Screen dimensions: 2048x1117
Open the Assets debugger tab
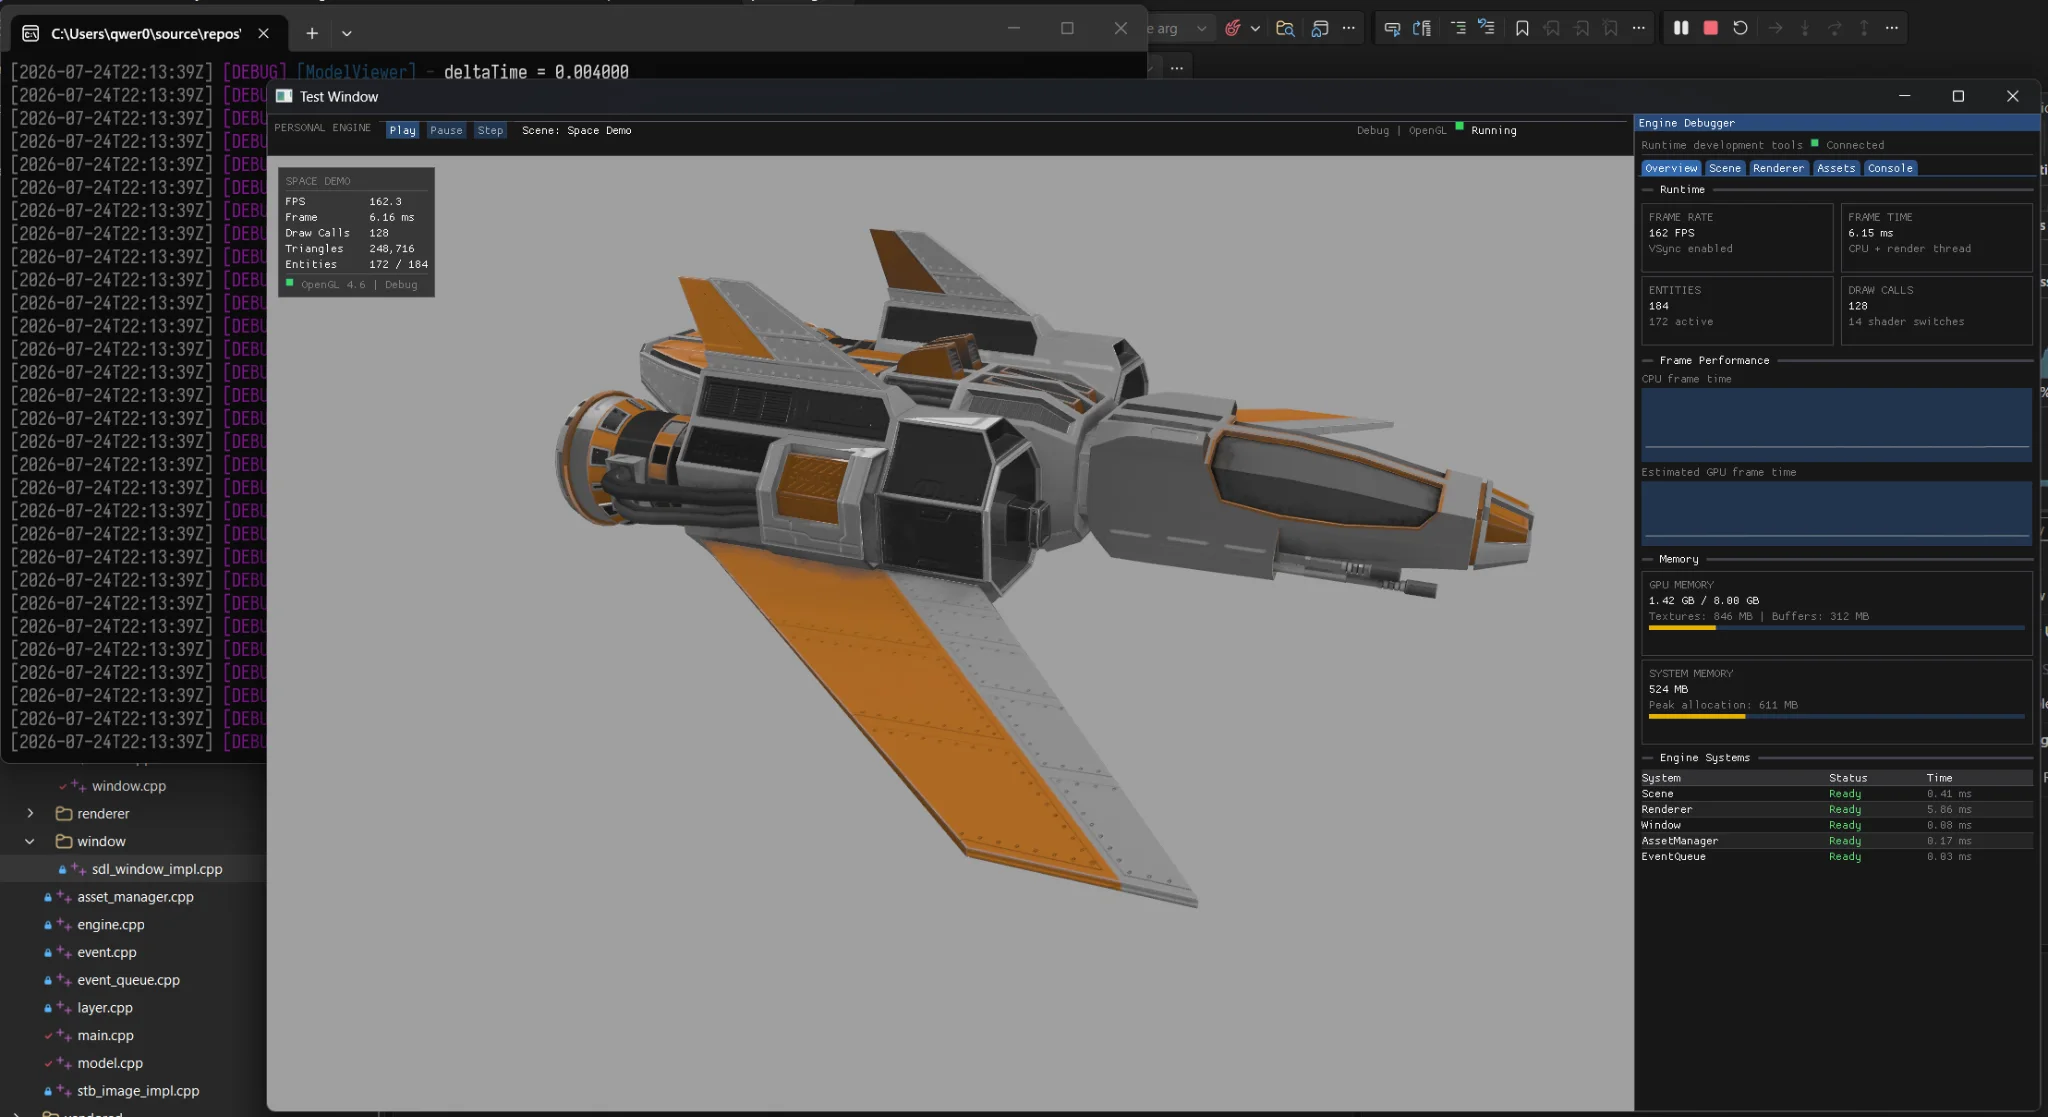tap(1836, 168)
